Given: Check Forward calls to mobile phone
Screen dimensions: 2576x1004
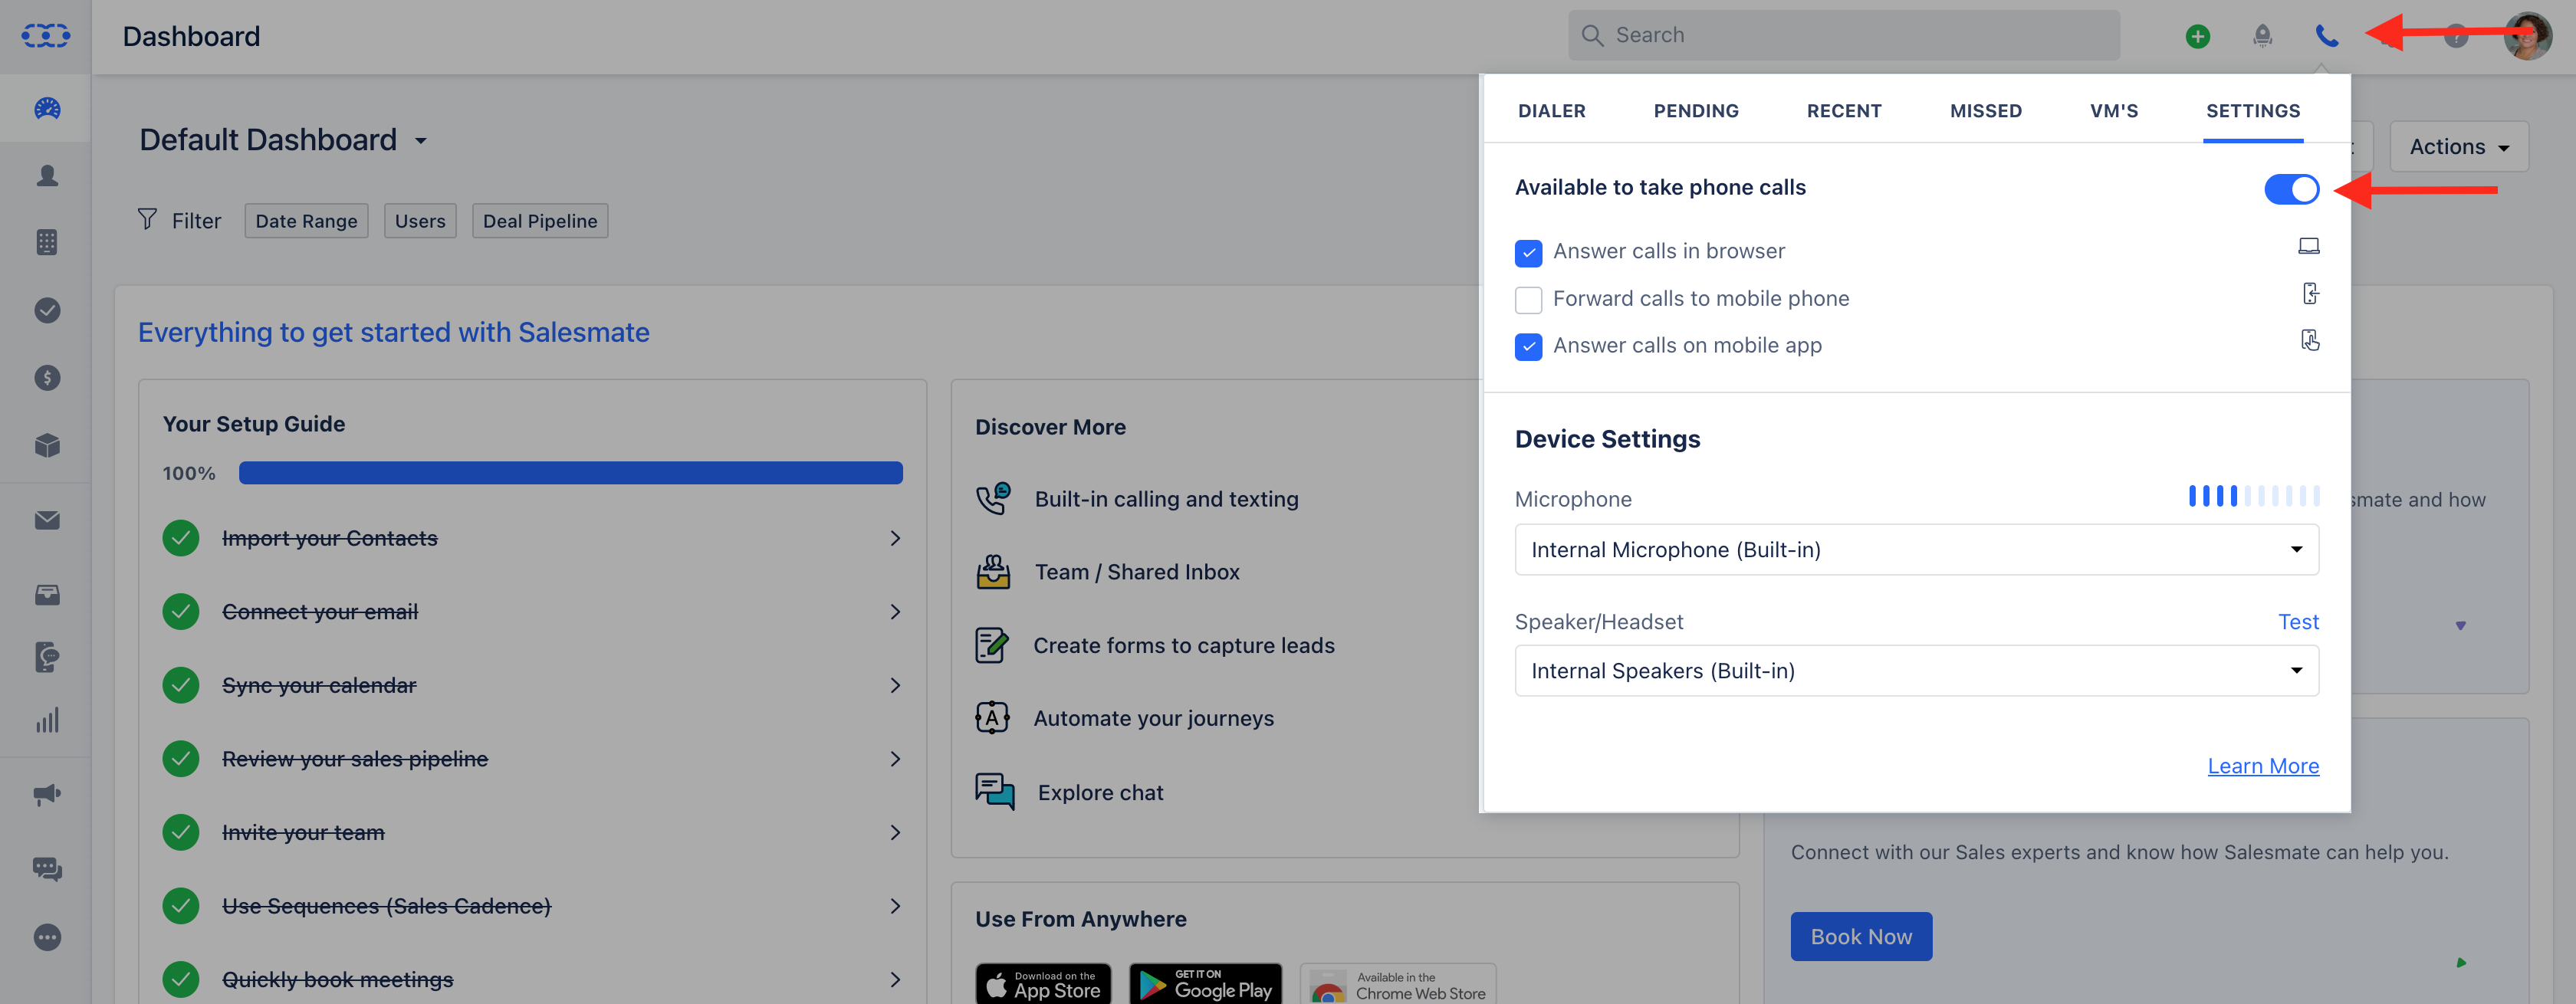Looking at the screenshot, I should pyautogui.click(x=1528, y=300).
